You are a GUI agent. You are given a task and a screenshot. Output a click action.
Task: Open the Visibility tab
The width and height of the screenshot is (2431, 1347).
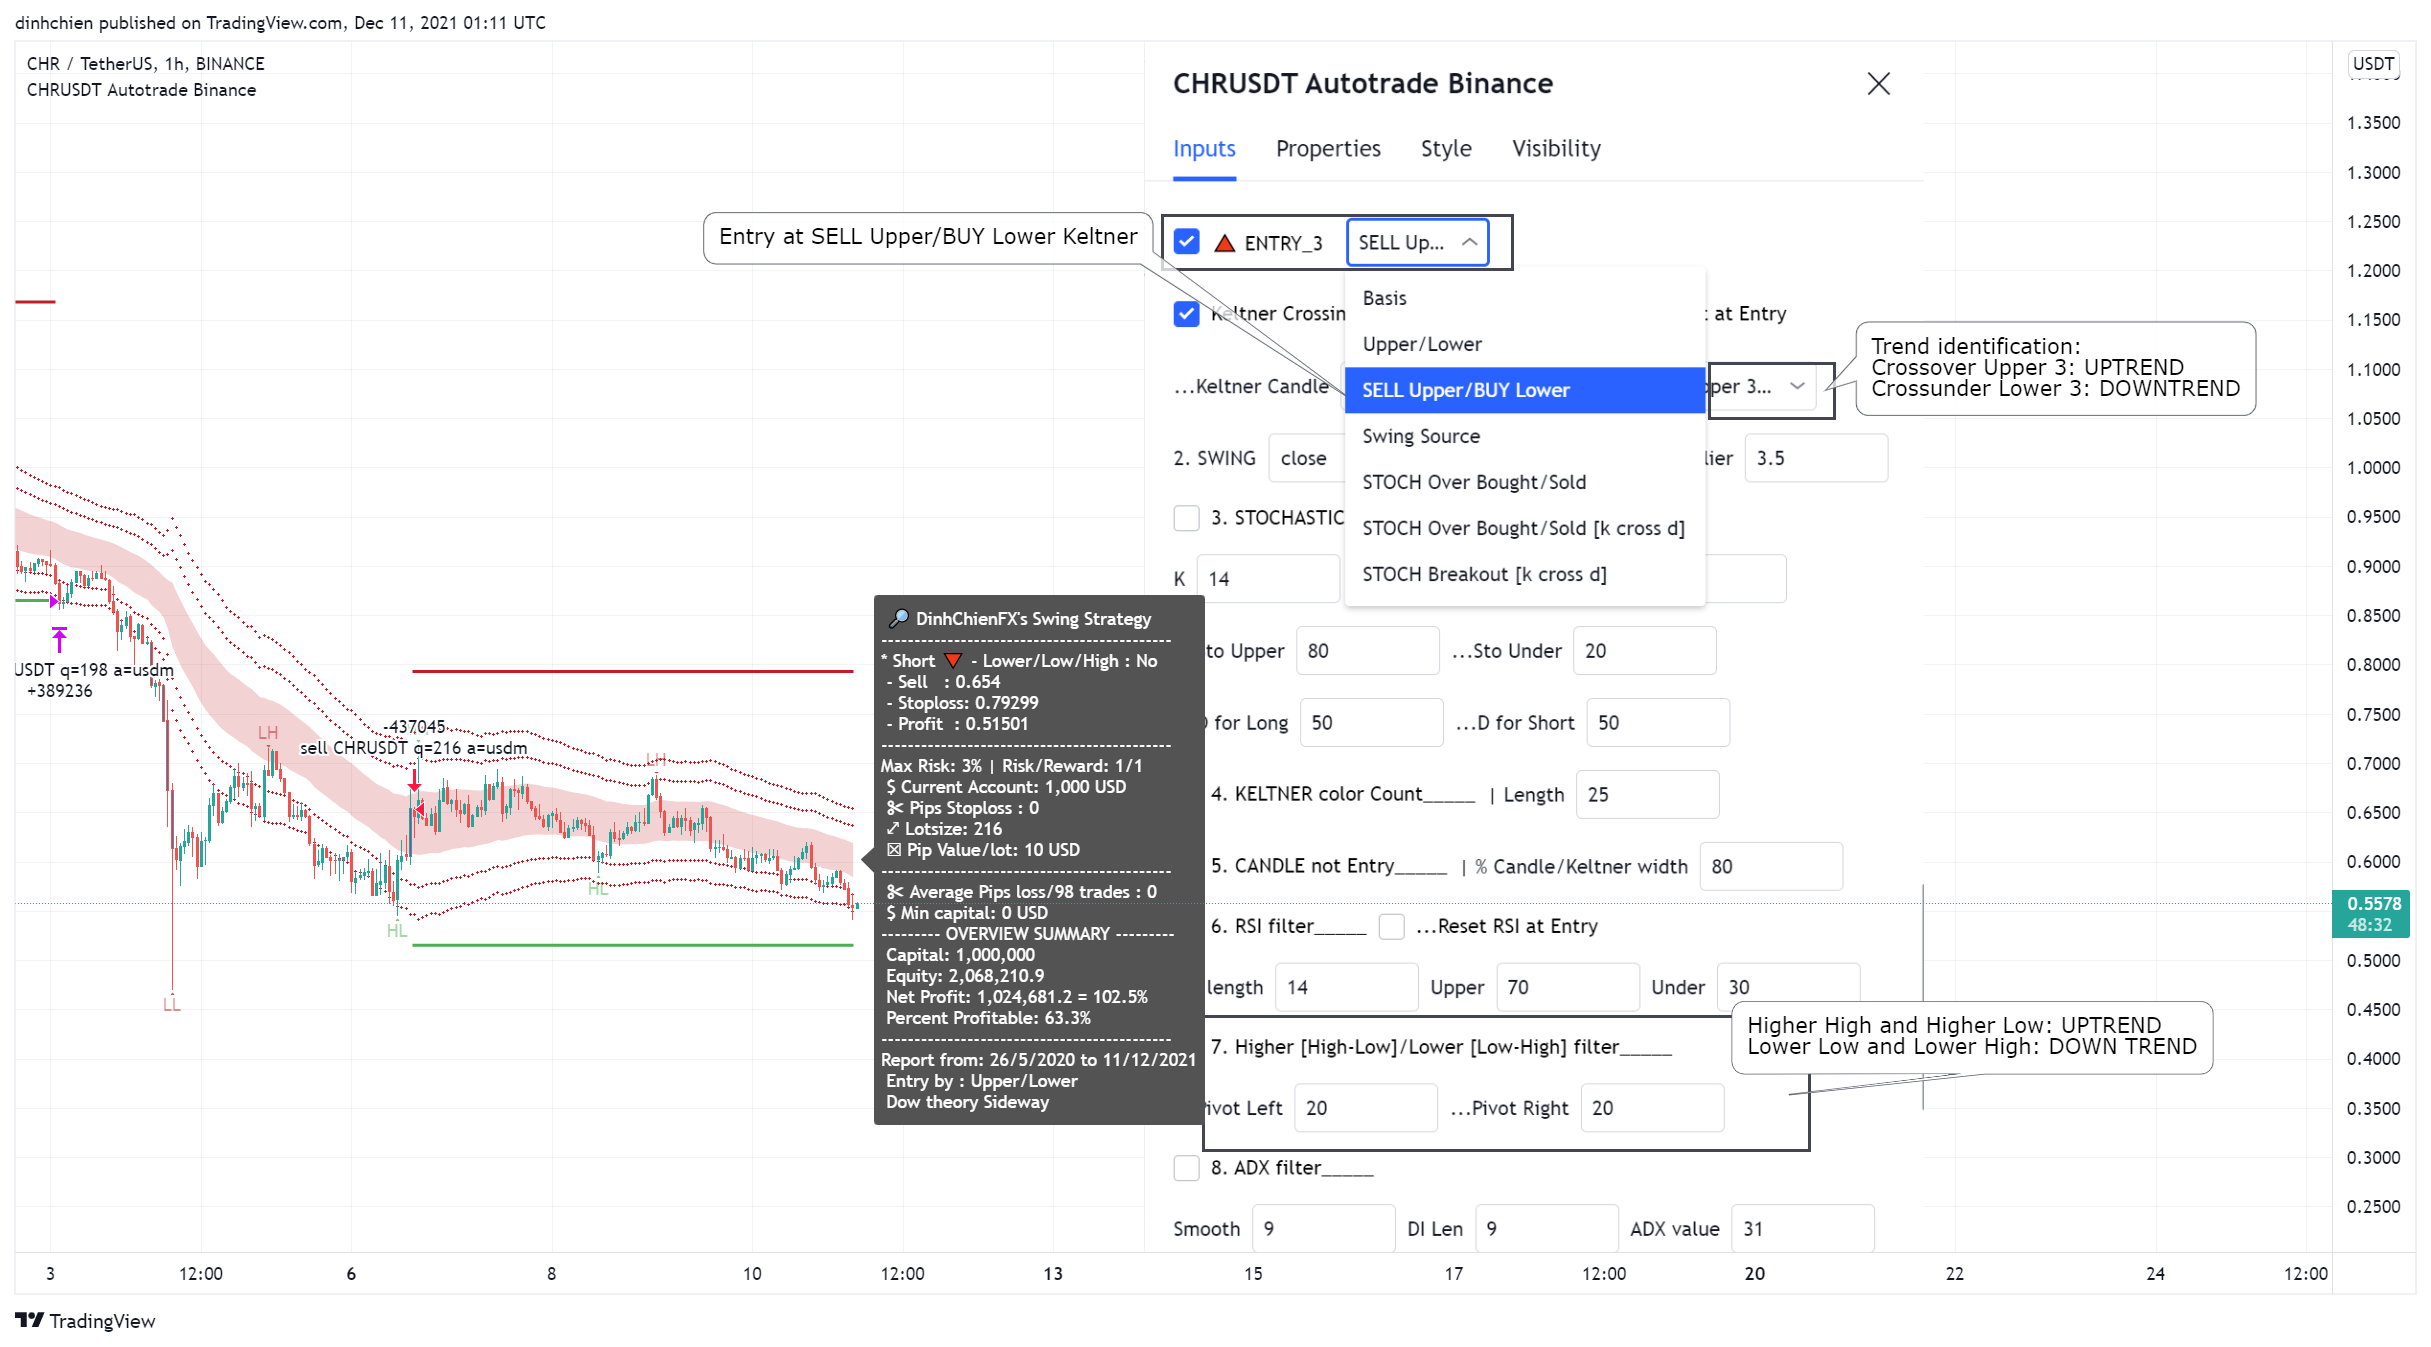(1556, 149)
